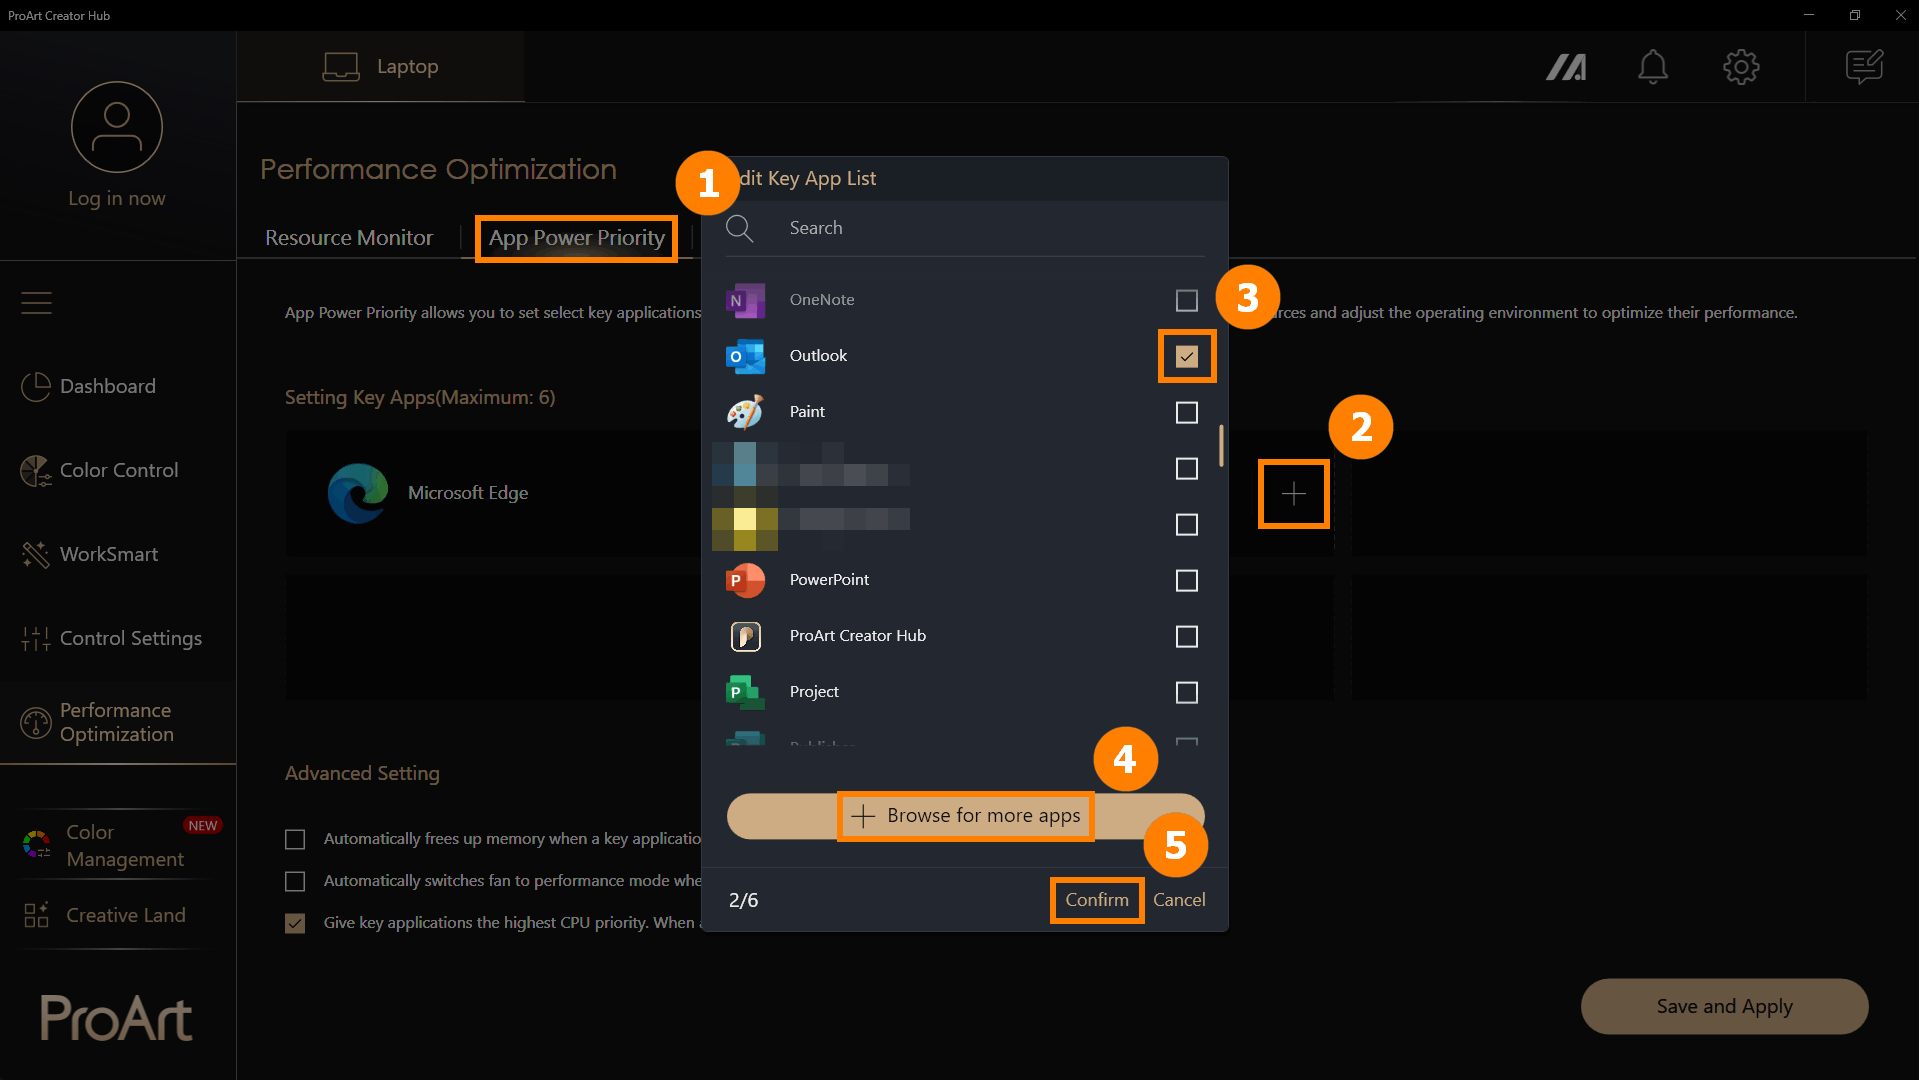This screenshot has height=1080, width=1919.
Task: Select the Outlook row text
Action: (x=818, y=356)
